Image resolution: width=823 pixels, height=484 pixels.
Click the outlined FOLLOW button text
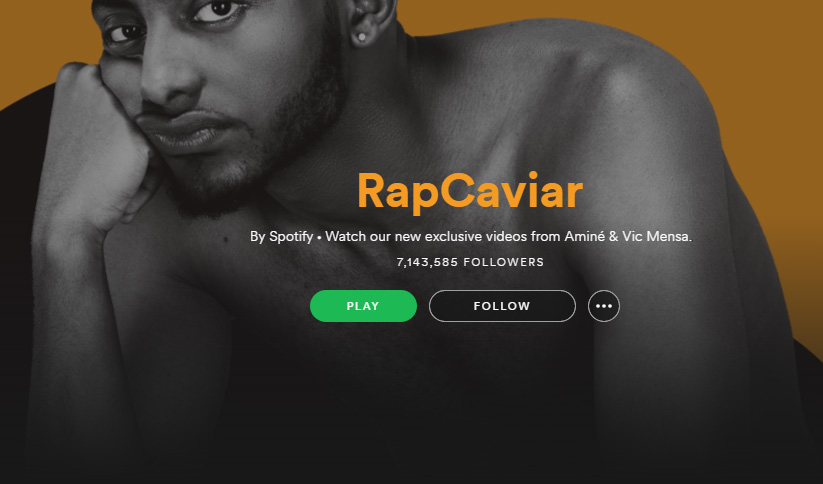click(502, 306)
